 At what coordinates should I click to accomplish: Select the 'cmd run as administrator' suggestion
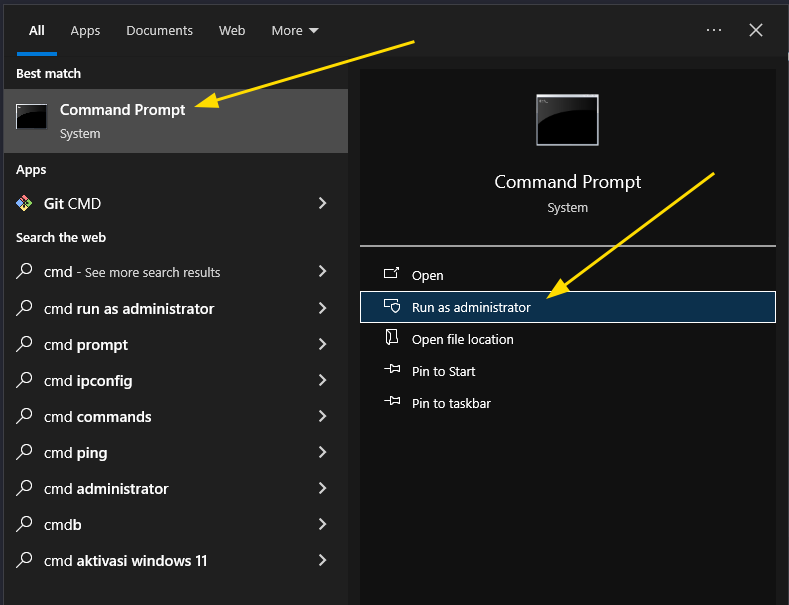[176, 308]
